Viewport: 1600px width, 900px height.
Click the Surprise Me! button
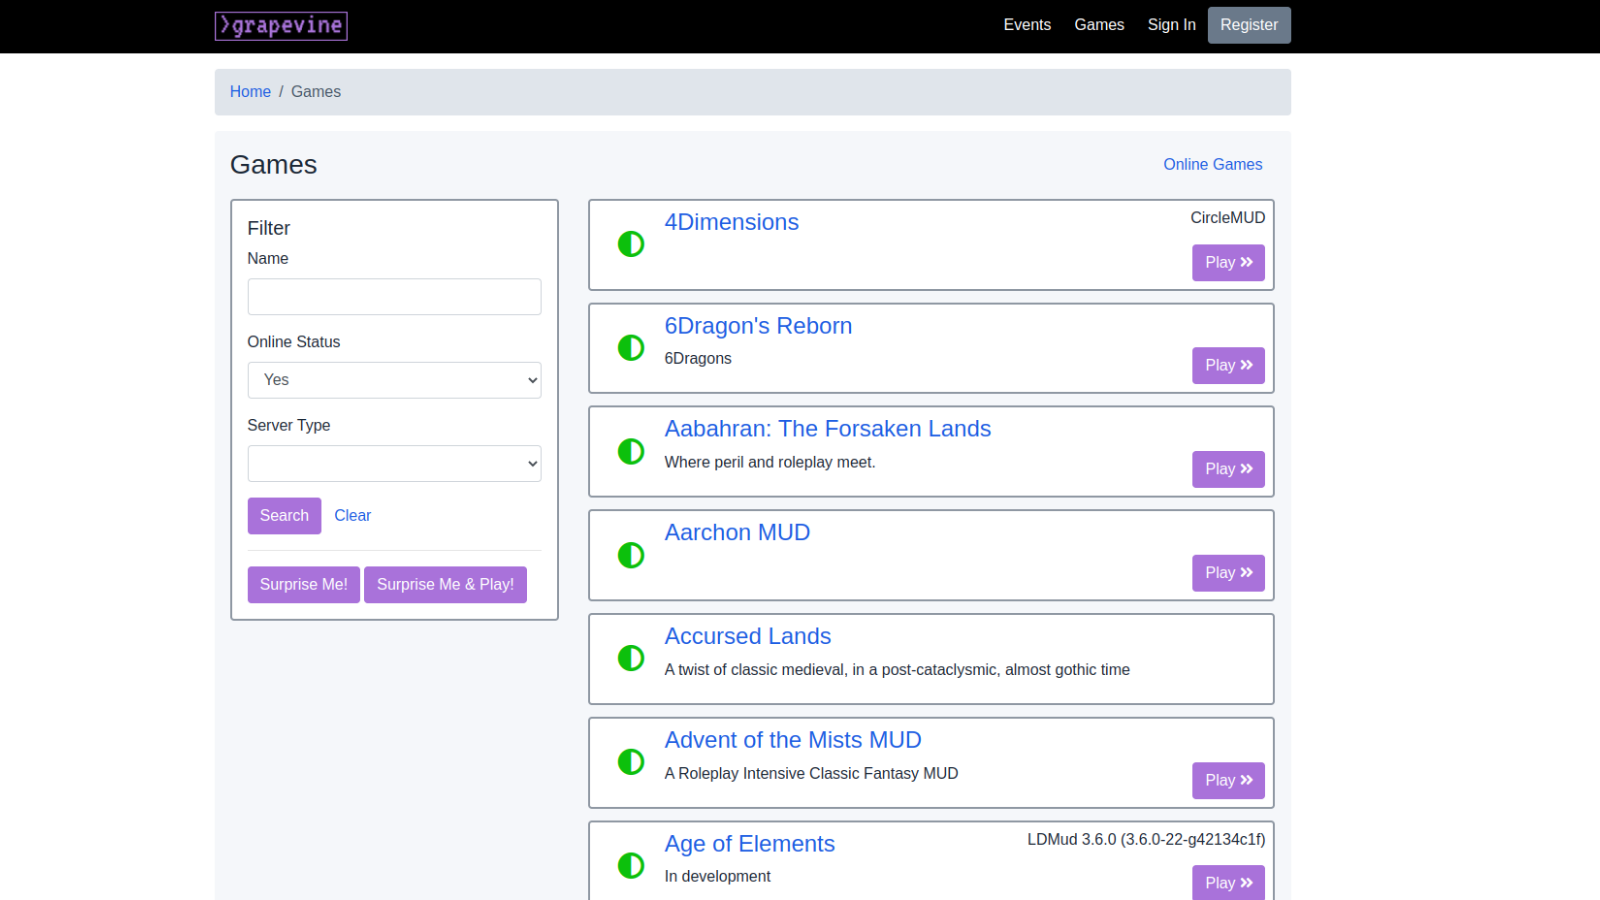click(x=303, y=584)
